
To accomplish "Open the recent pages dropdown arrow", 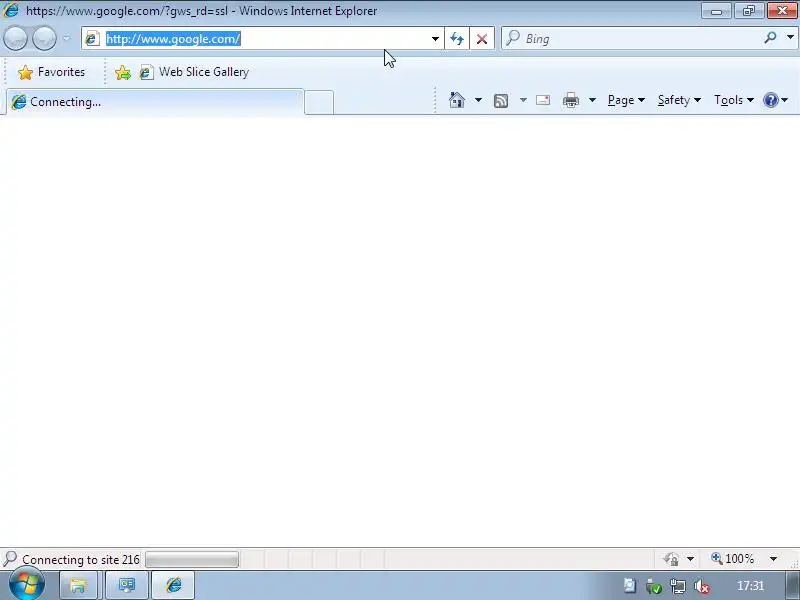I will point(67,39).
